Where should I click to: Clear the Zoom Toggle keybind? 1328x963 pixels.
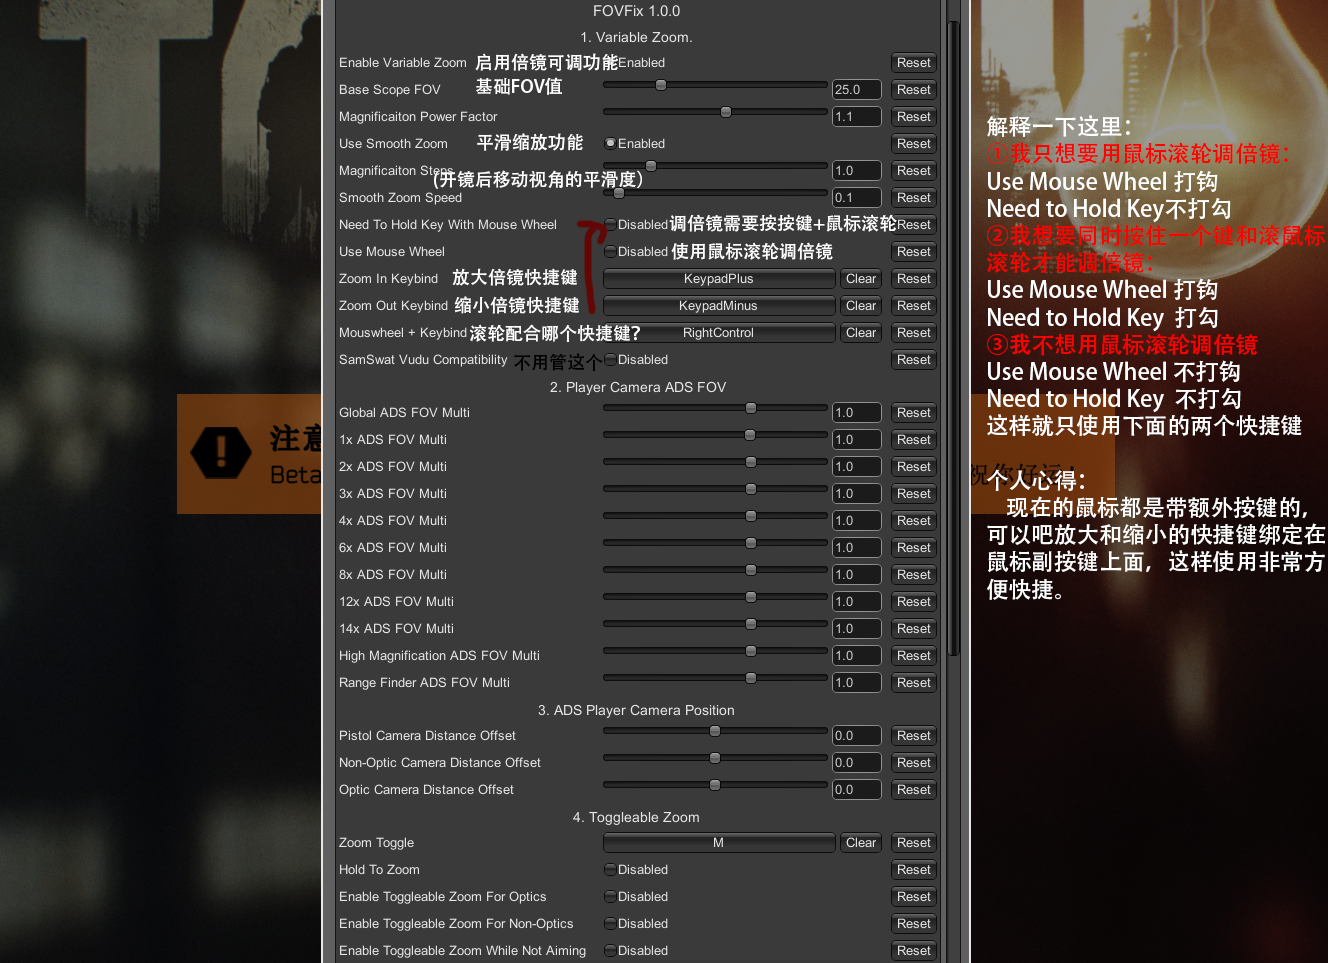pos(860,843)
